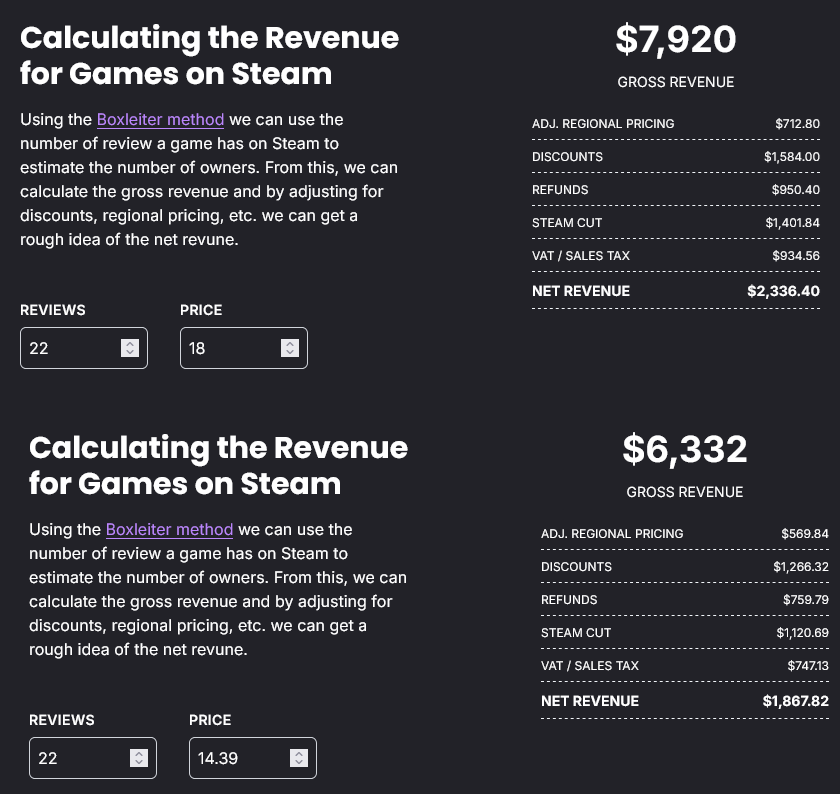
Task: Click the $1,401.84 Steam cut value
Action: pyautogui.click(x=792, y=223)
